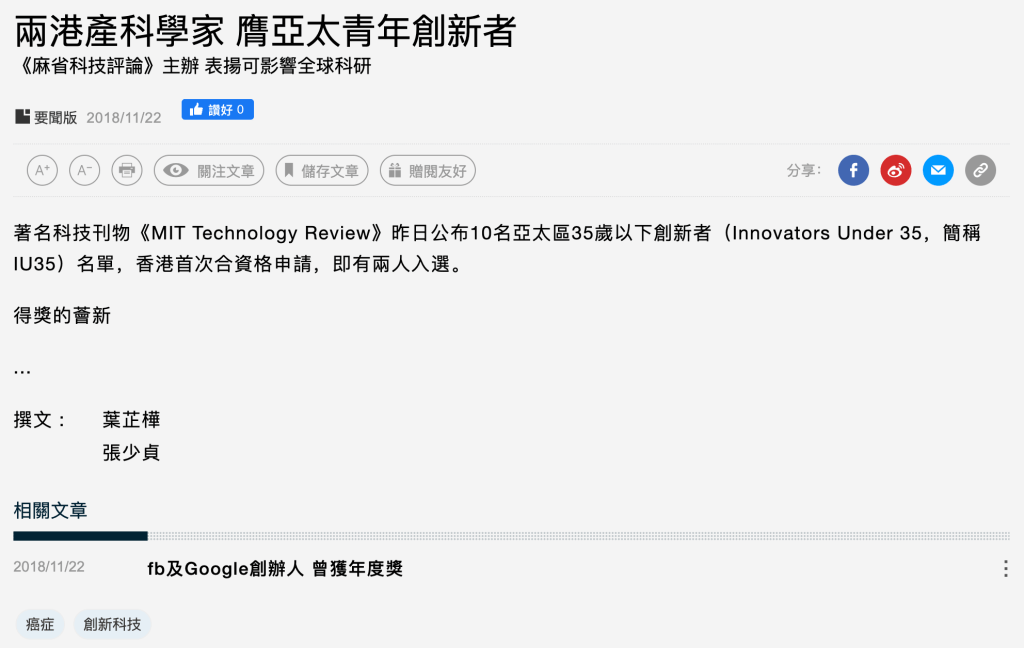Decrease font size with A- button
Image resolution: width=1024 pixels, height=648 pixels.
pos(84,171)
